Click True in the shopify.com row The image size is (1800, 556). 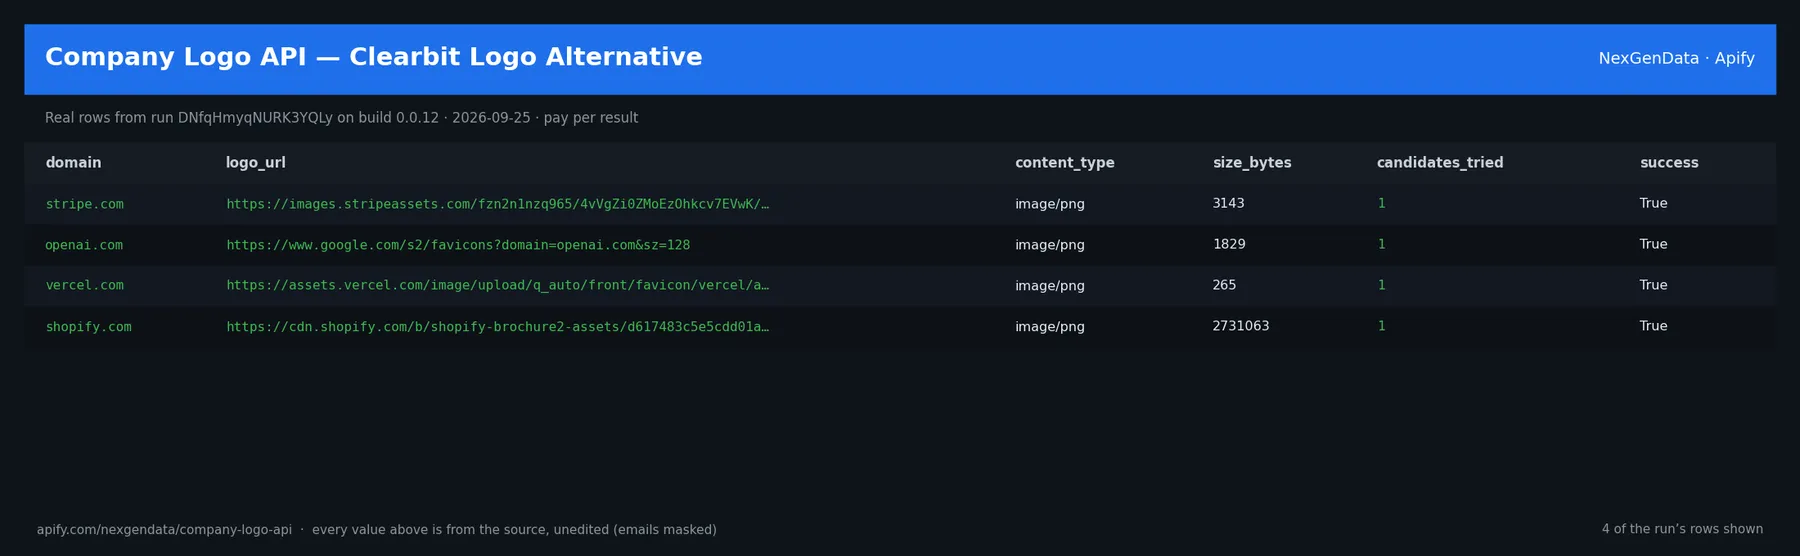1653,326
